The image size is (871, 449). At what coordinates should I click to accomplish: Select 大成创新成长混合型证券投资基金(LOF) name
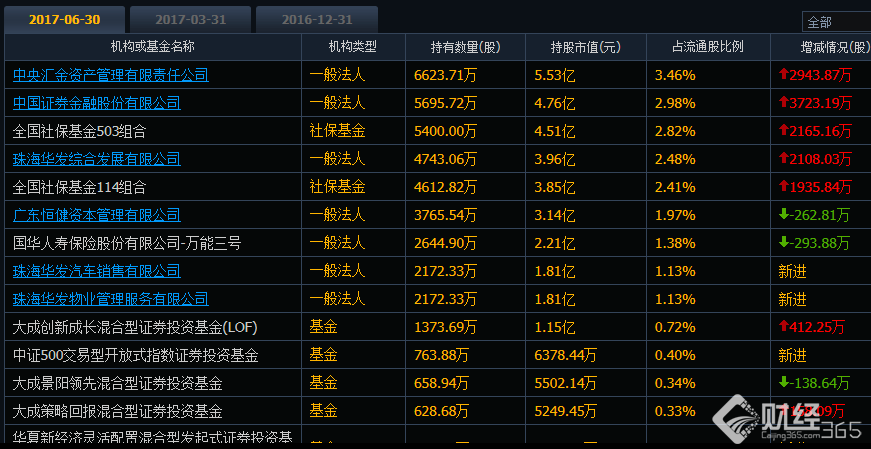pos(135,327)
